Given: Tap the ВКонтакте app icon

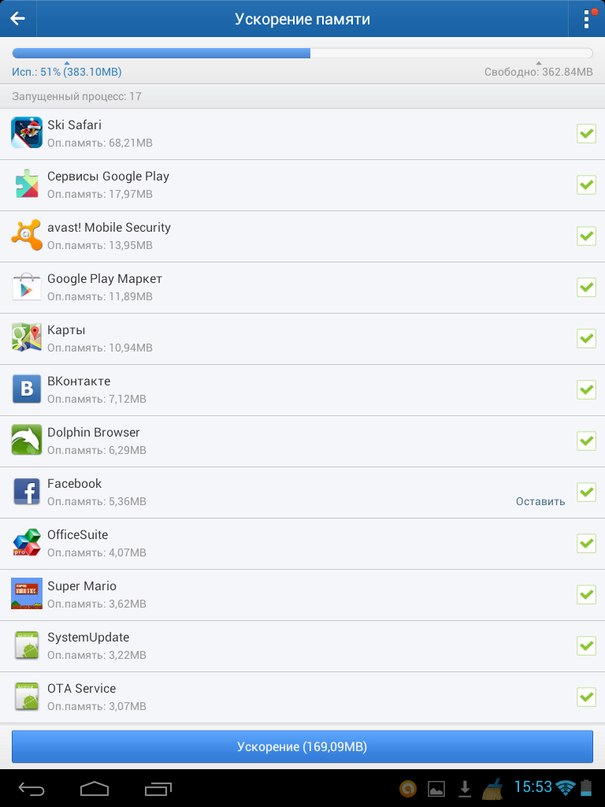Looking at the screenshot, I should click(x=26, y=389).
